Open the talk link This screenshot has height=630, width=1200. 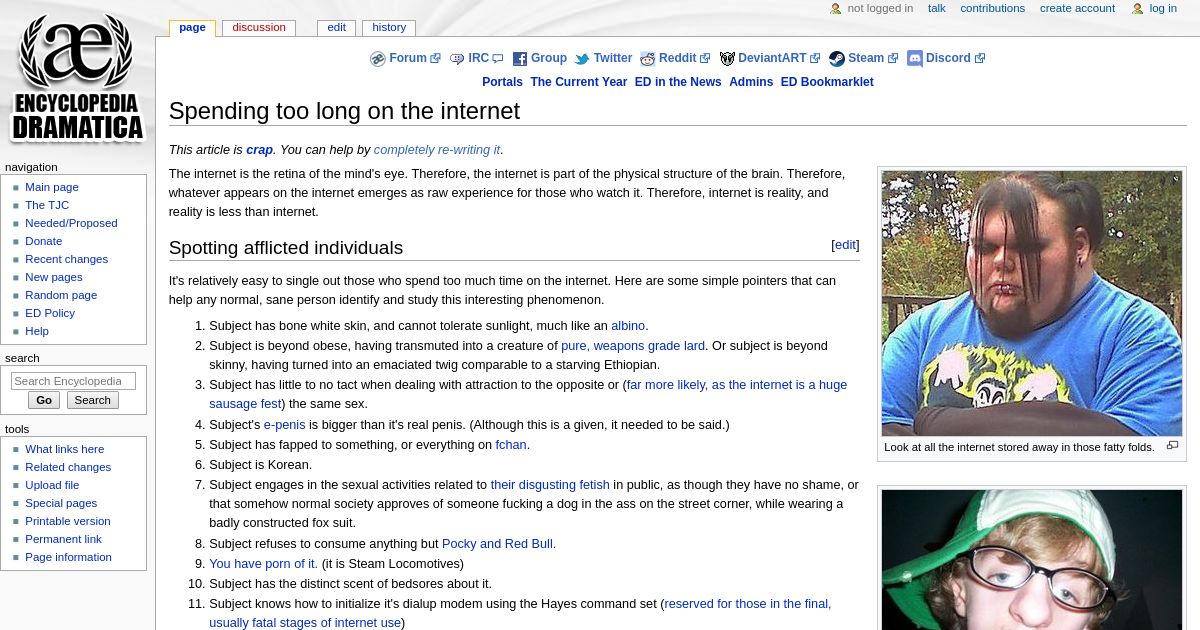pos(937,8)
